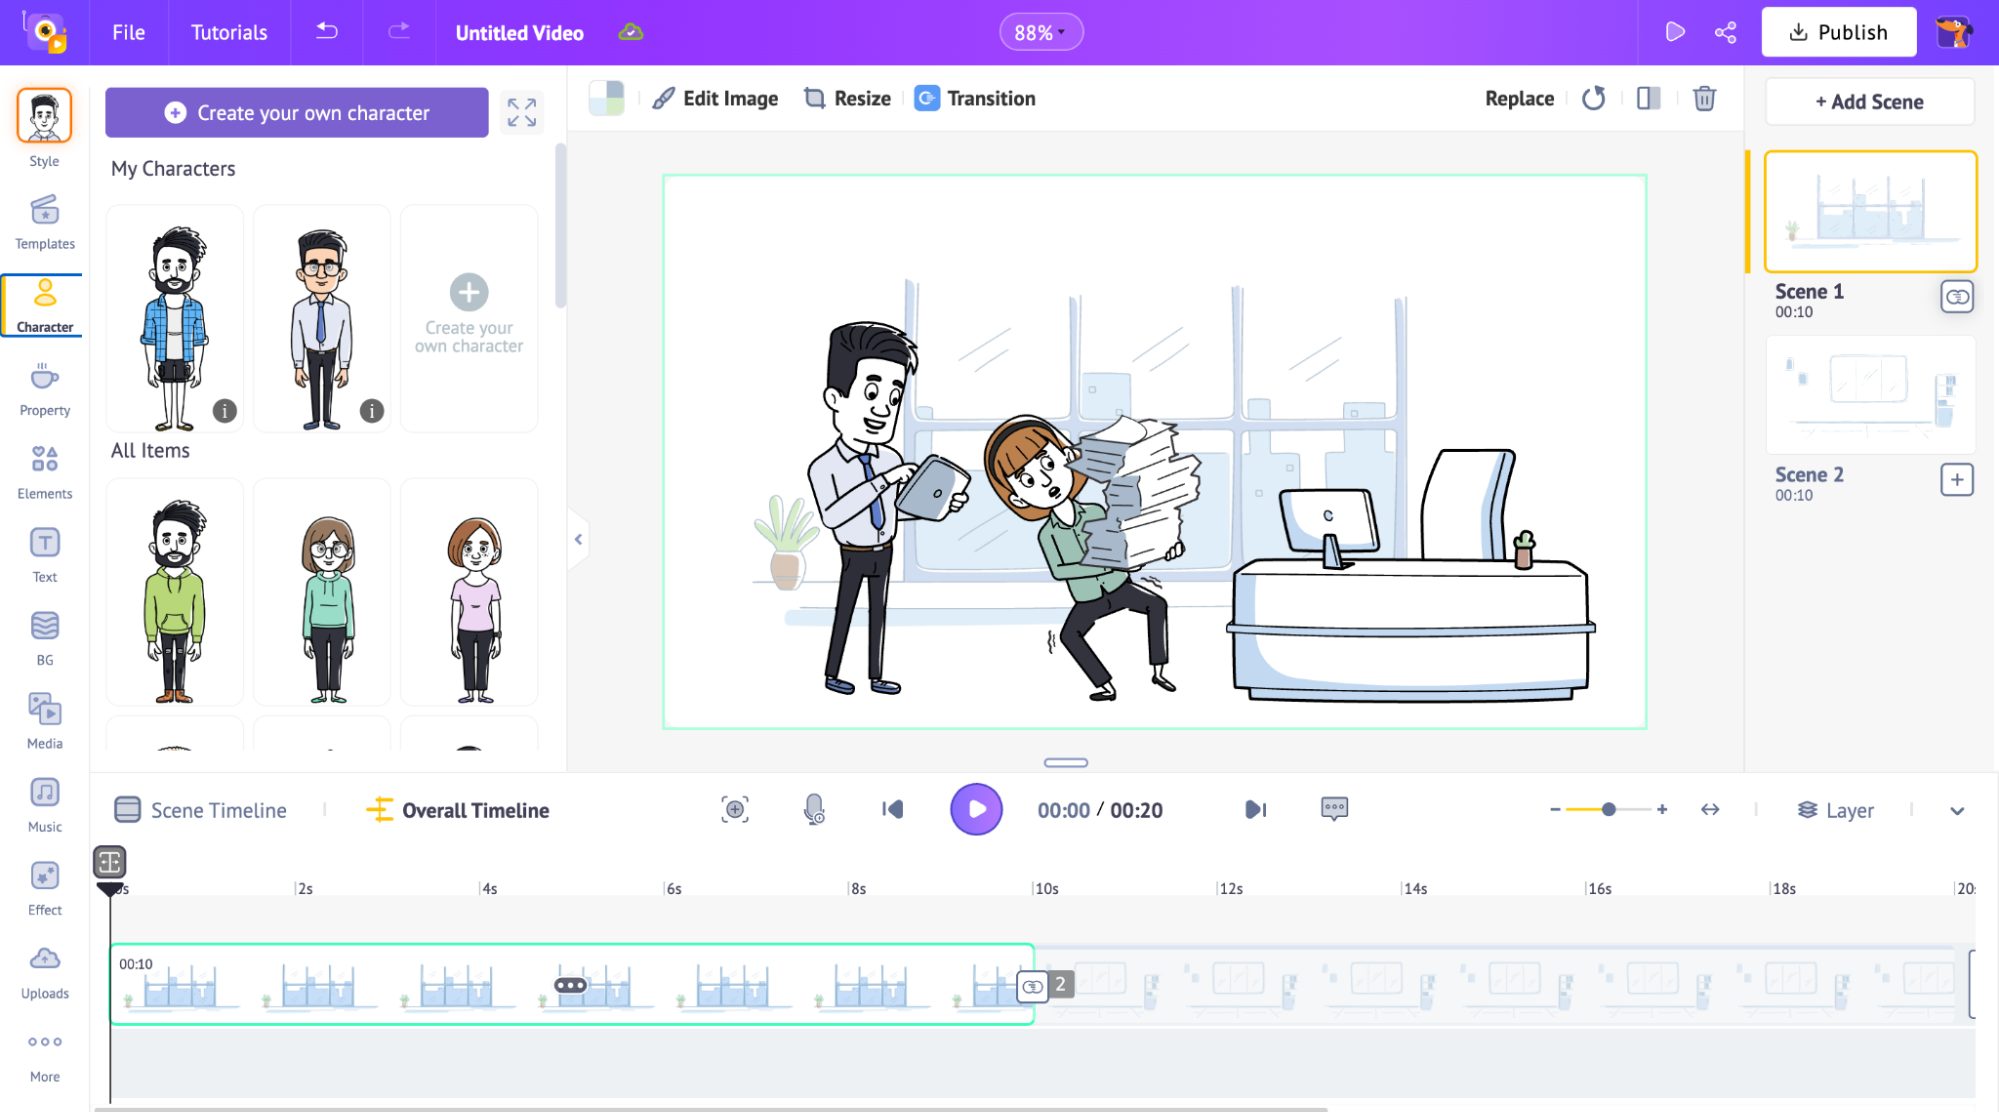Click the microphone voice-over icon
This screenshot has width=1999, height=1112.
[x=814, y=809]
